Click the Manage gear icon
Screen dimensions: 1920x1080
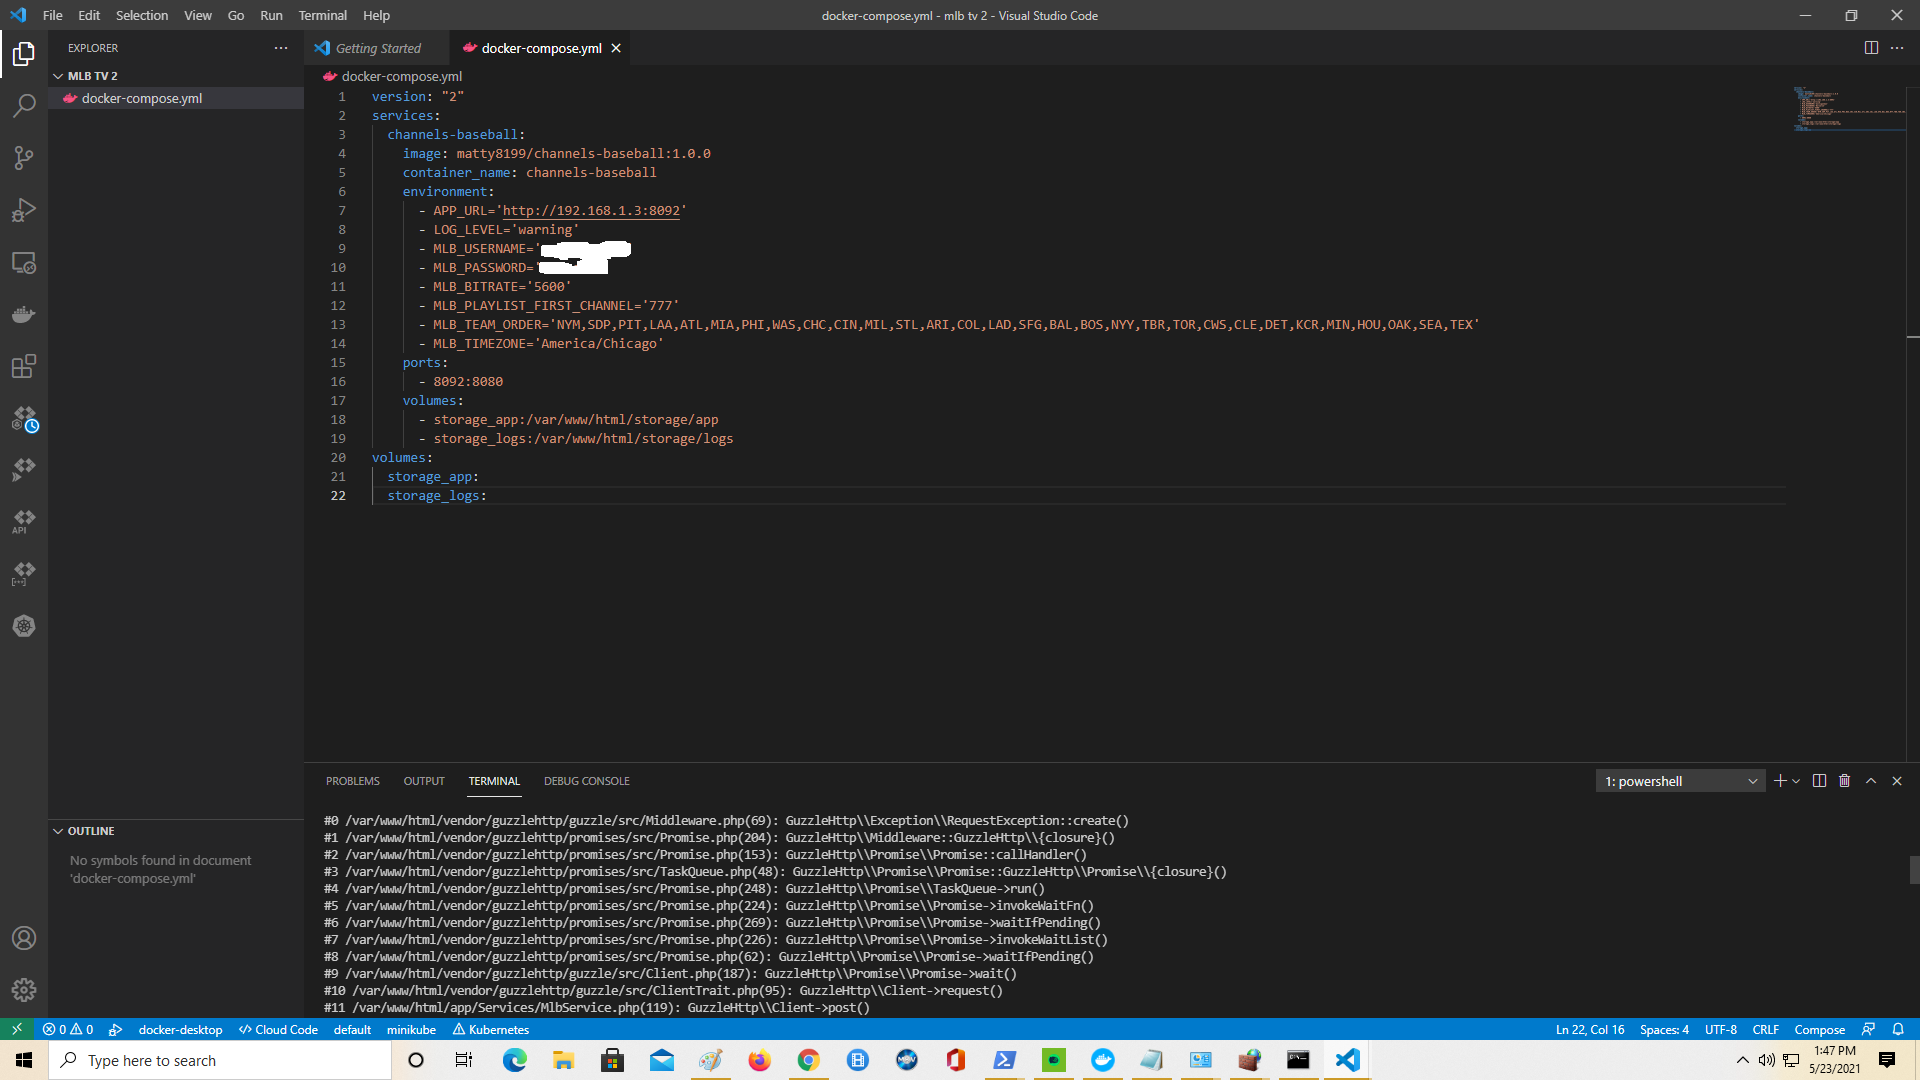pos(24,990)
